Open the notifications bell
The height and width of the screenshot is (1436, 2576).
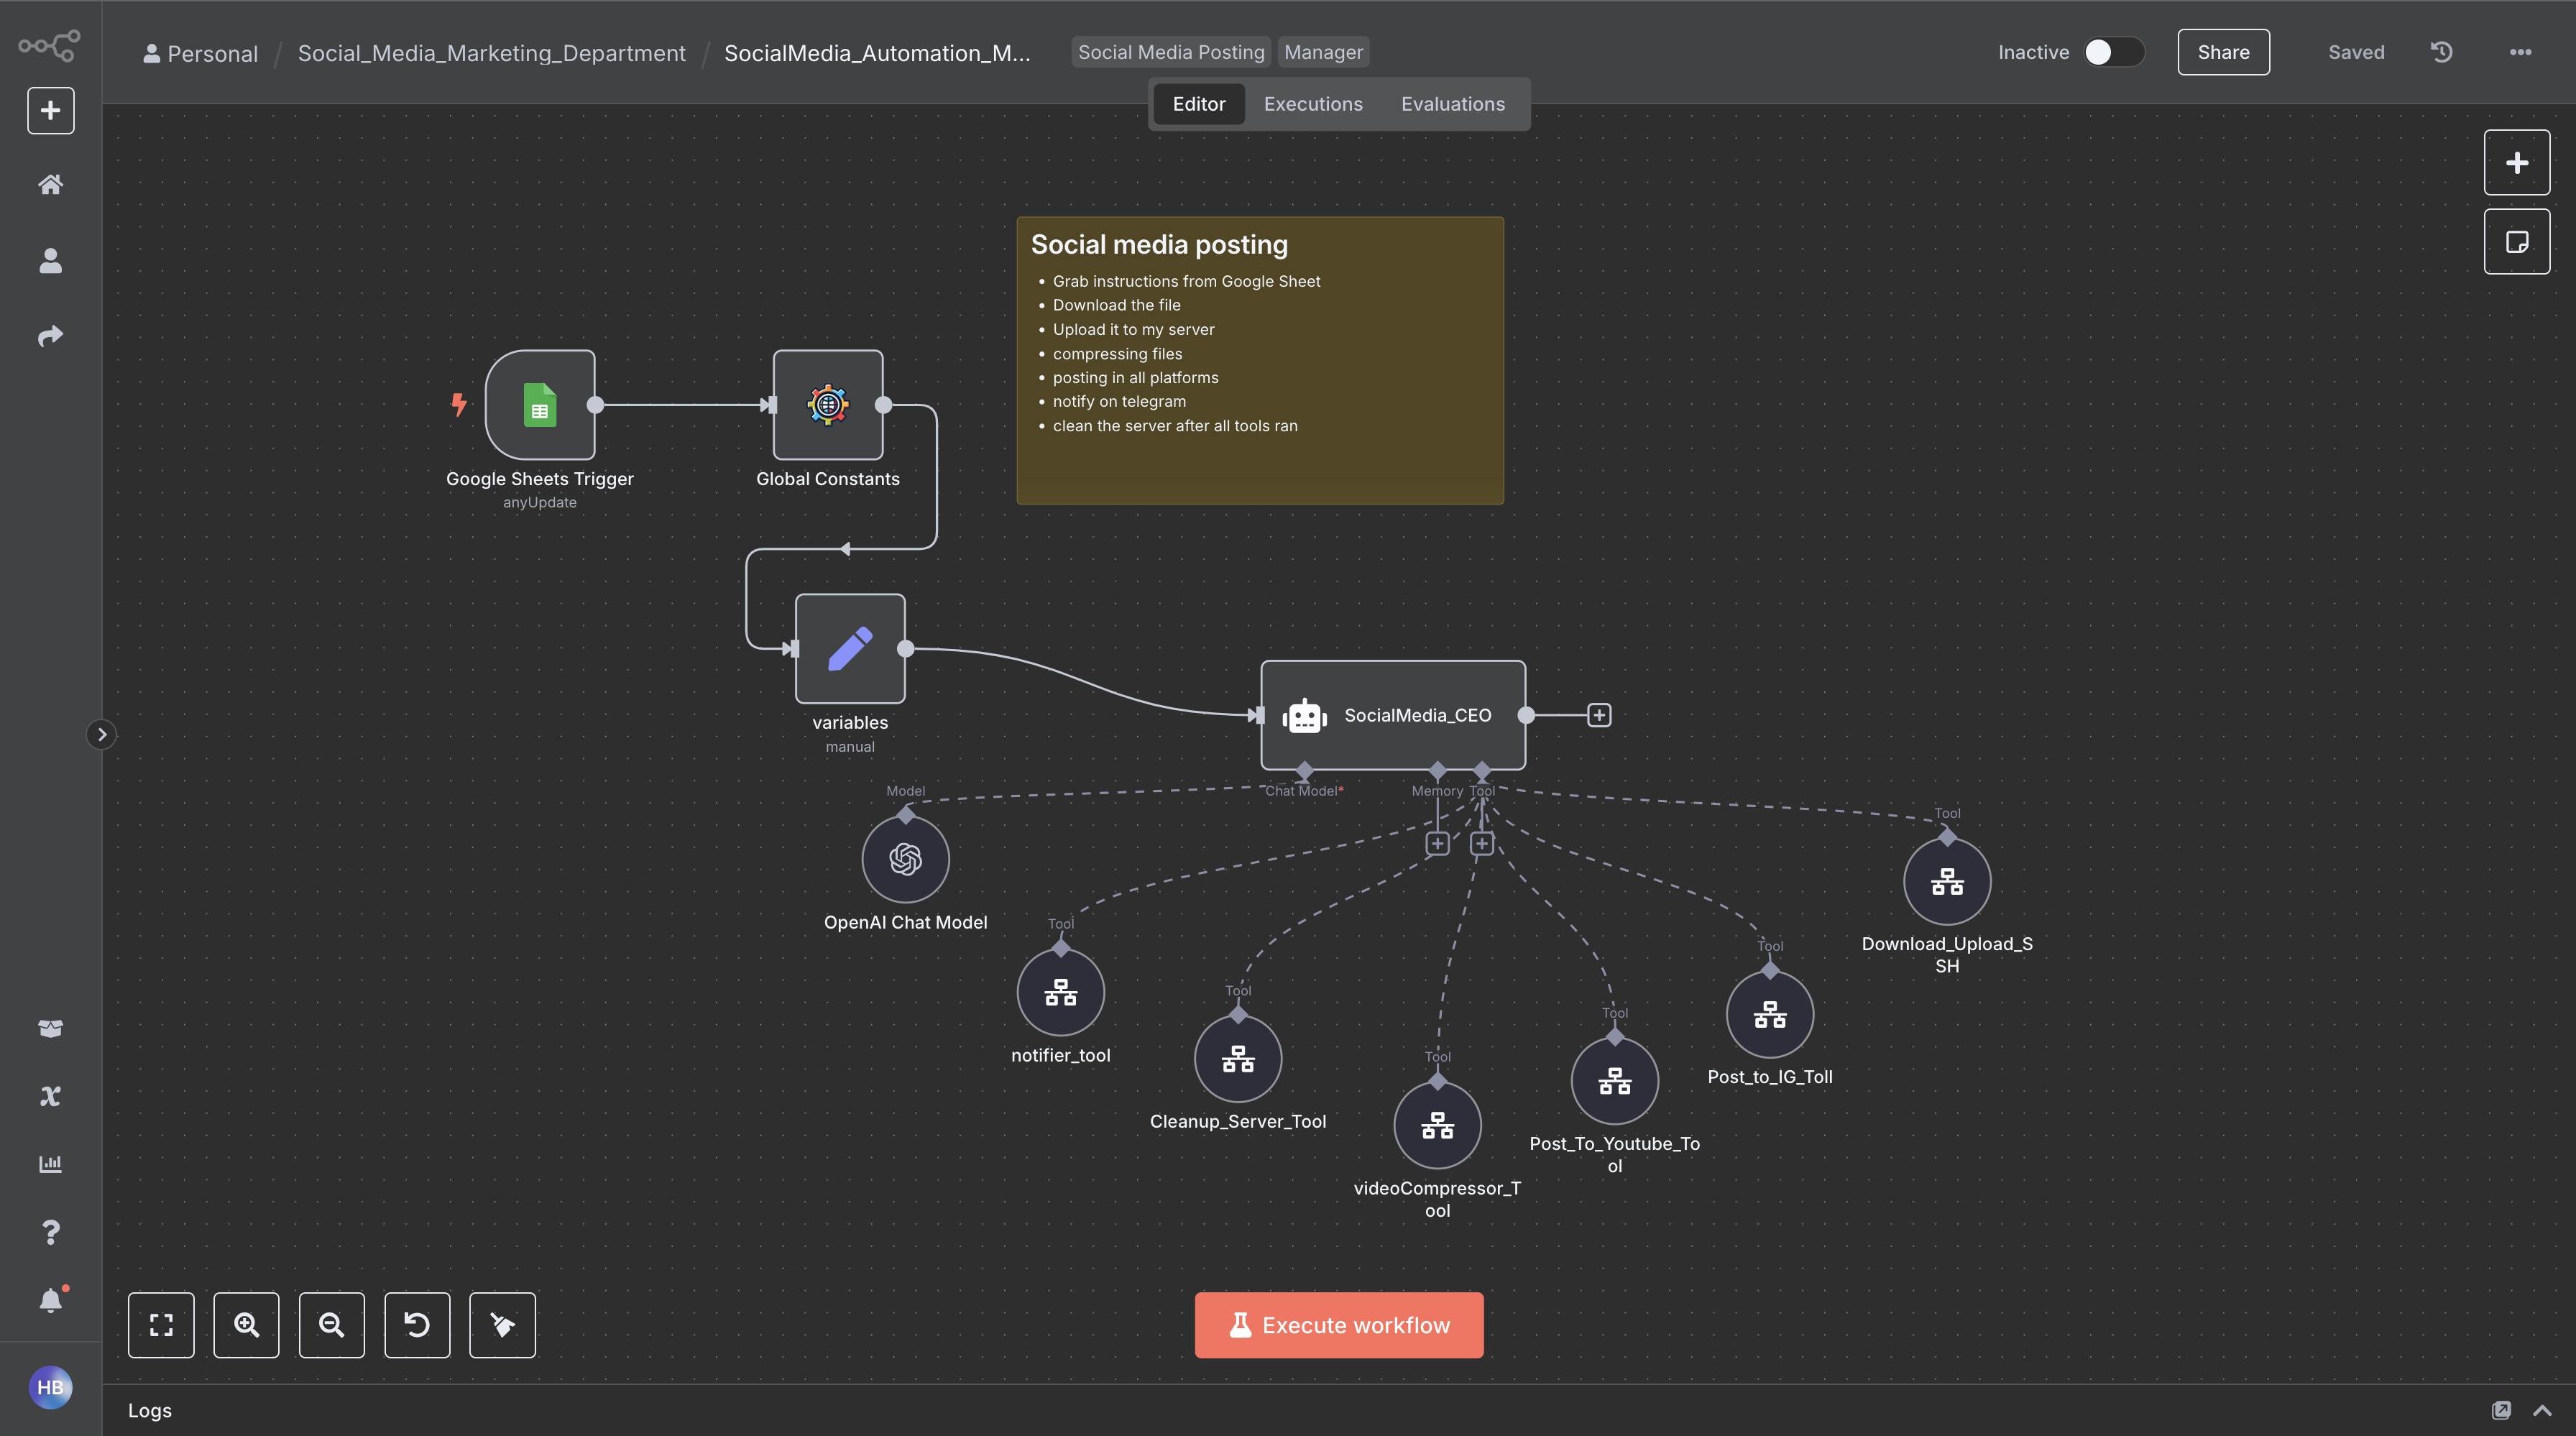click(x=50, y=1299)
